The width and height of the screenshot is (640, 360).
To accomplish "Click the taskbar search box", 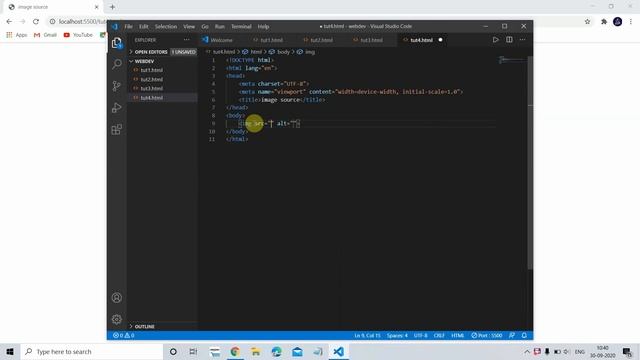I will 92,351.
